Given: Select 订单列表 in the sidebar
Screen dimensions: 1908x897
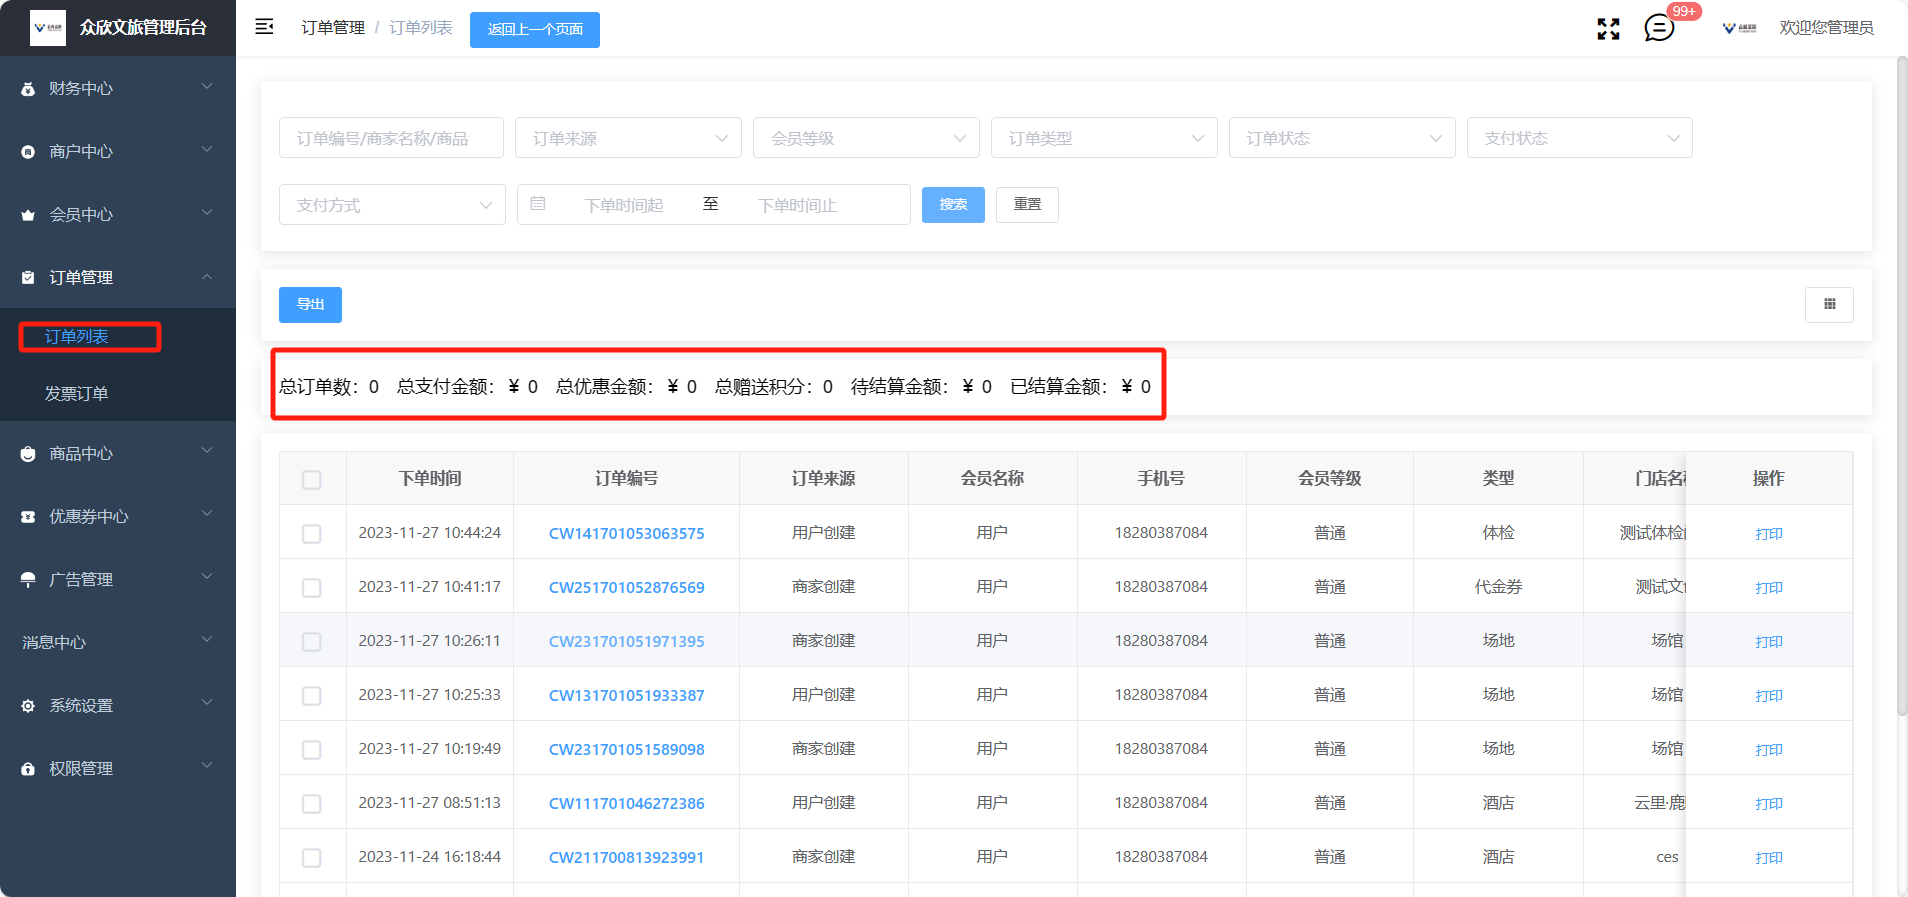Looking at the screenshot, I should pyautogui.click(x=76, y=337).
